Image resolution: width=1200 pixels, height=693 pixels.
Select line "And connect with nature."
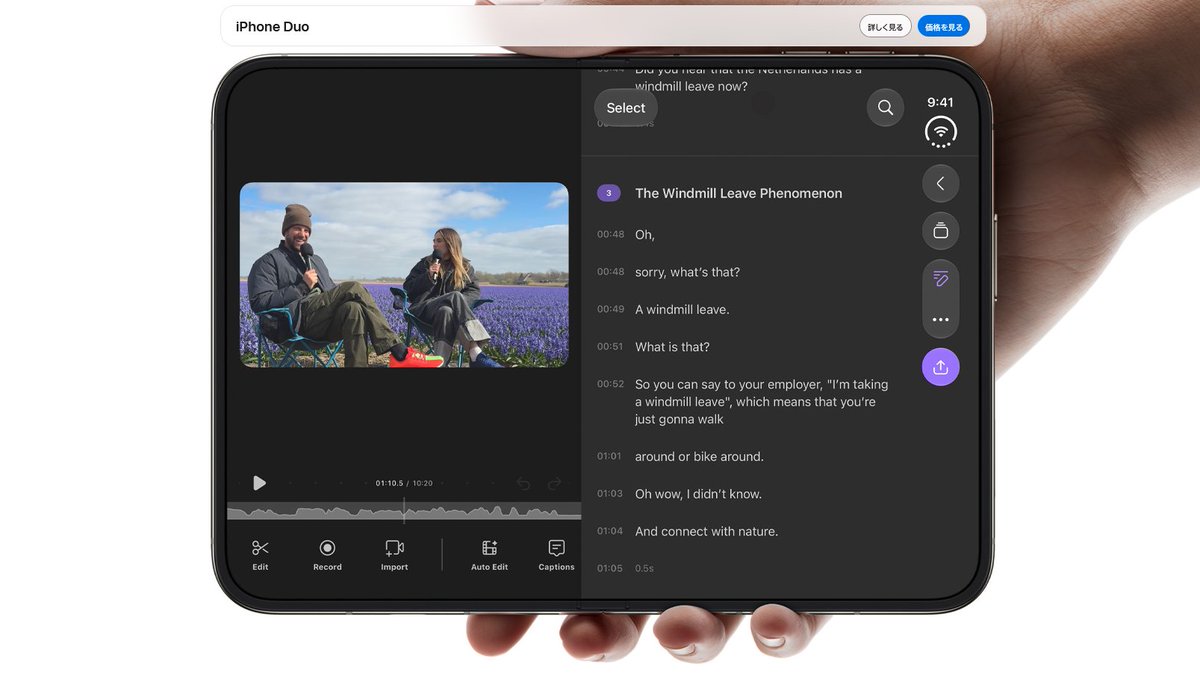tap(706, 532)
